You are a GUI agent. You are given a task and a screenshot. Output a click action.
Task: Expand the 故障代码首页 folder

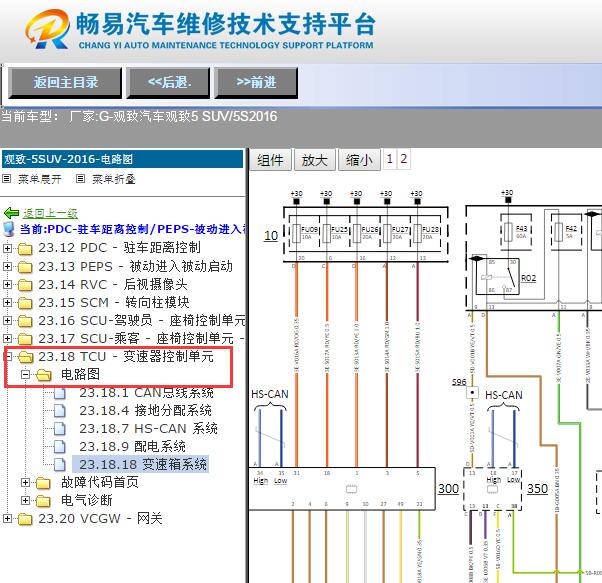pos(25,483)
